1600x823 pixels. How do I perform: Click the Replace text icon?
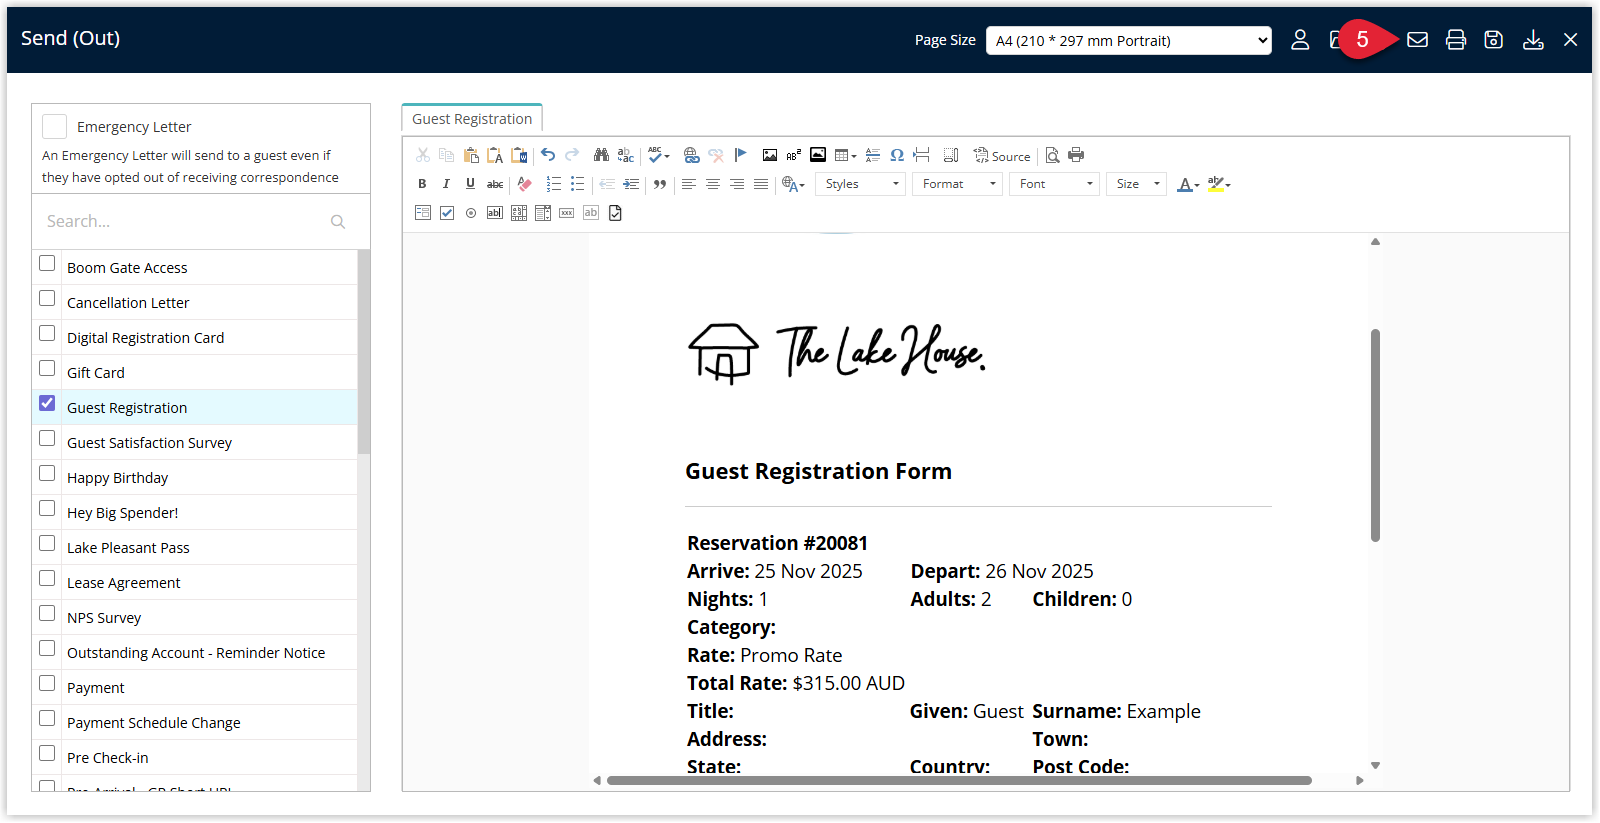tap(626, 155)
